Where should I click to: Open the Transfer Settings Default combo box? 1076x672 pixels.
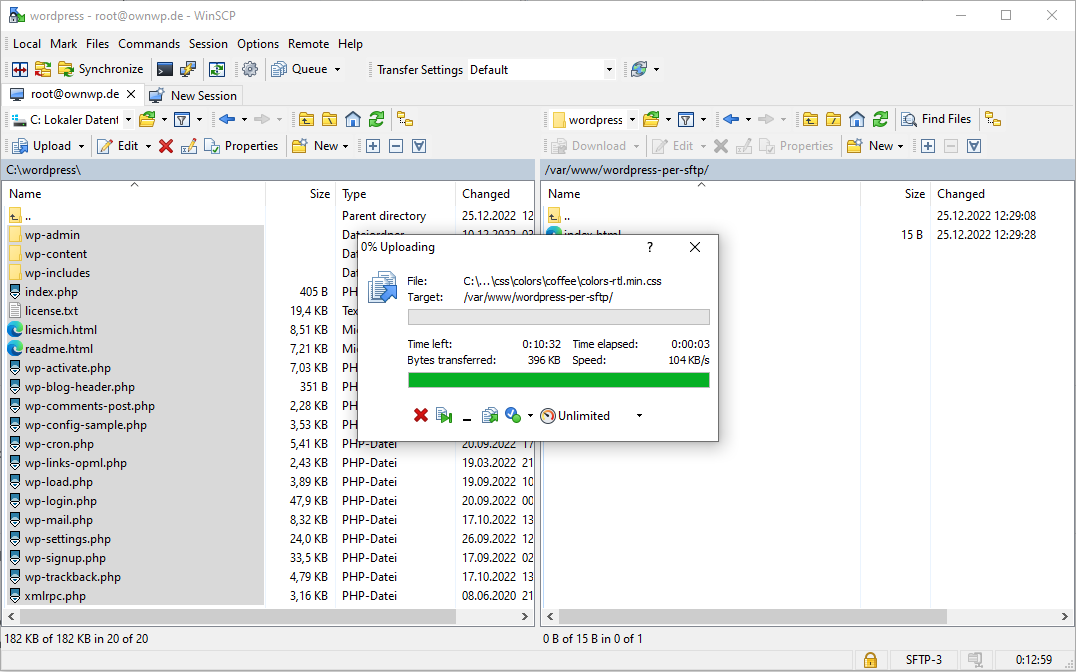tap(541, 69)
